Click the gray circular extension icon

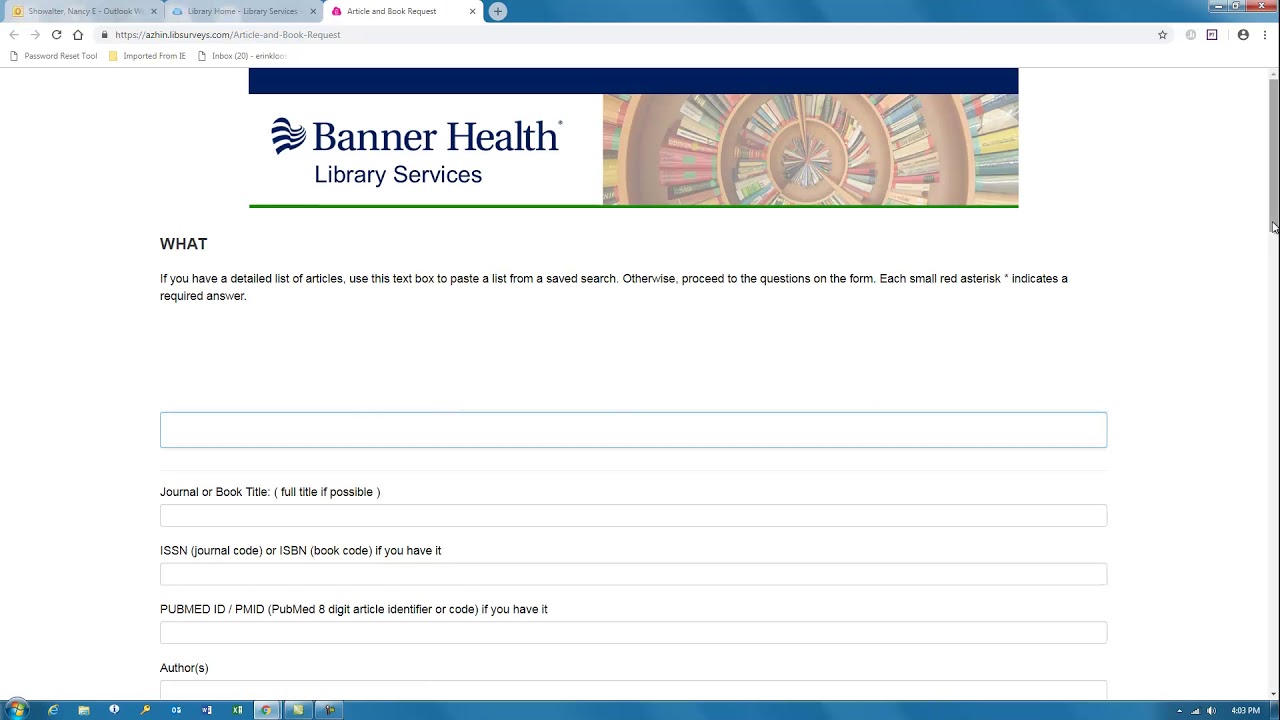pyautogui.click(x=1190, y=35)
